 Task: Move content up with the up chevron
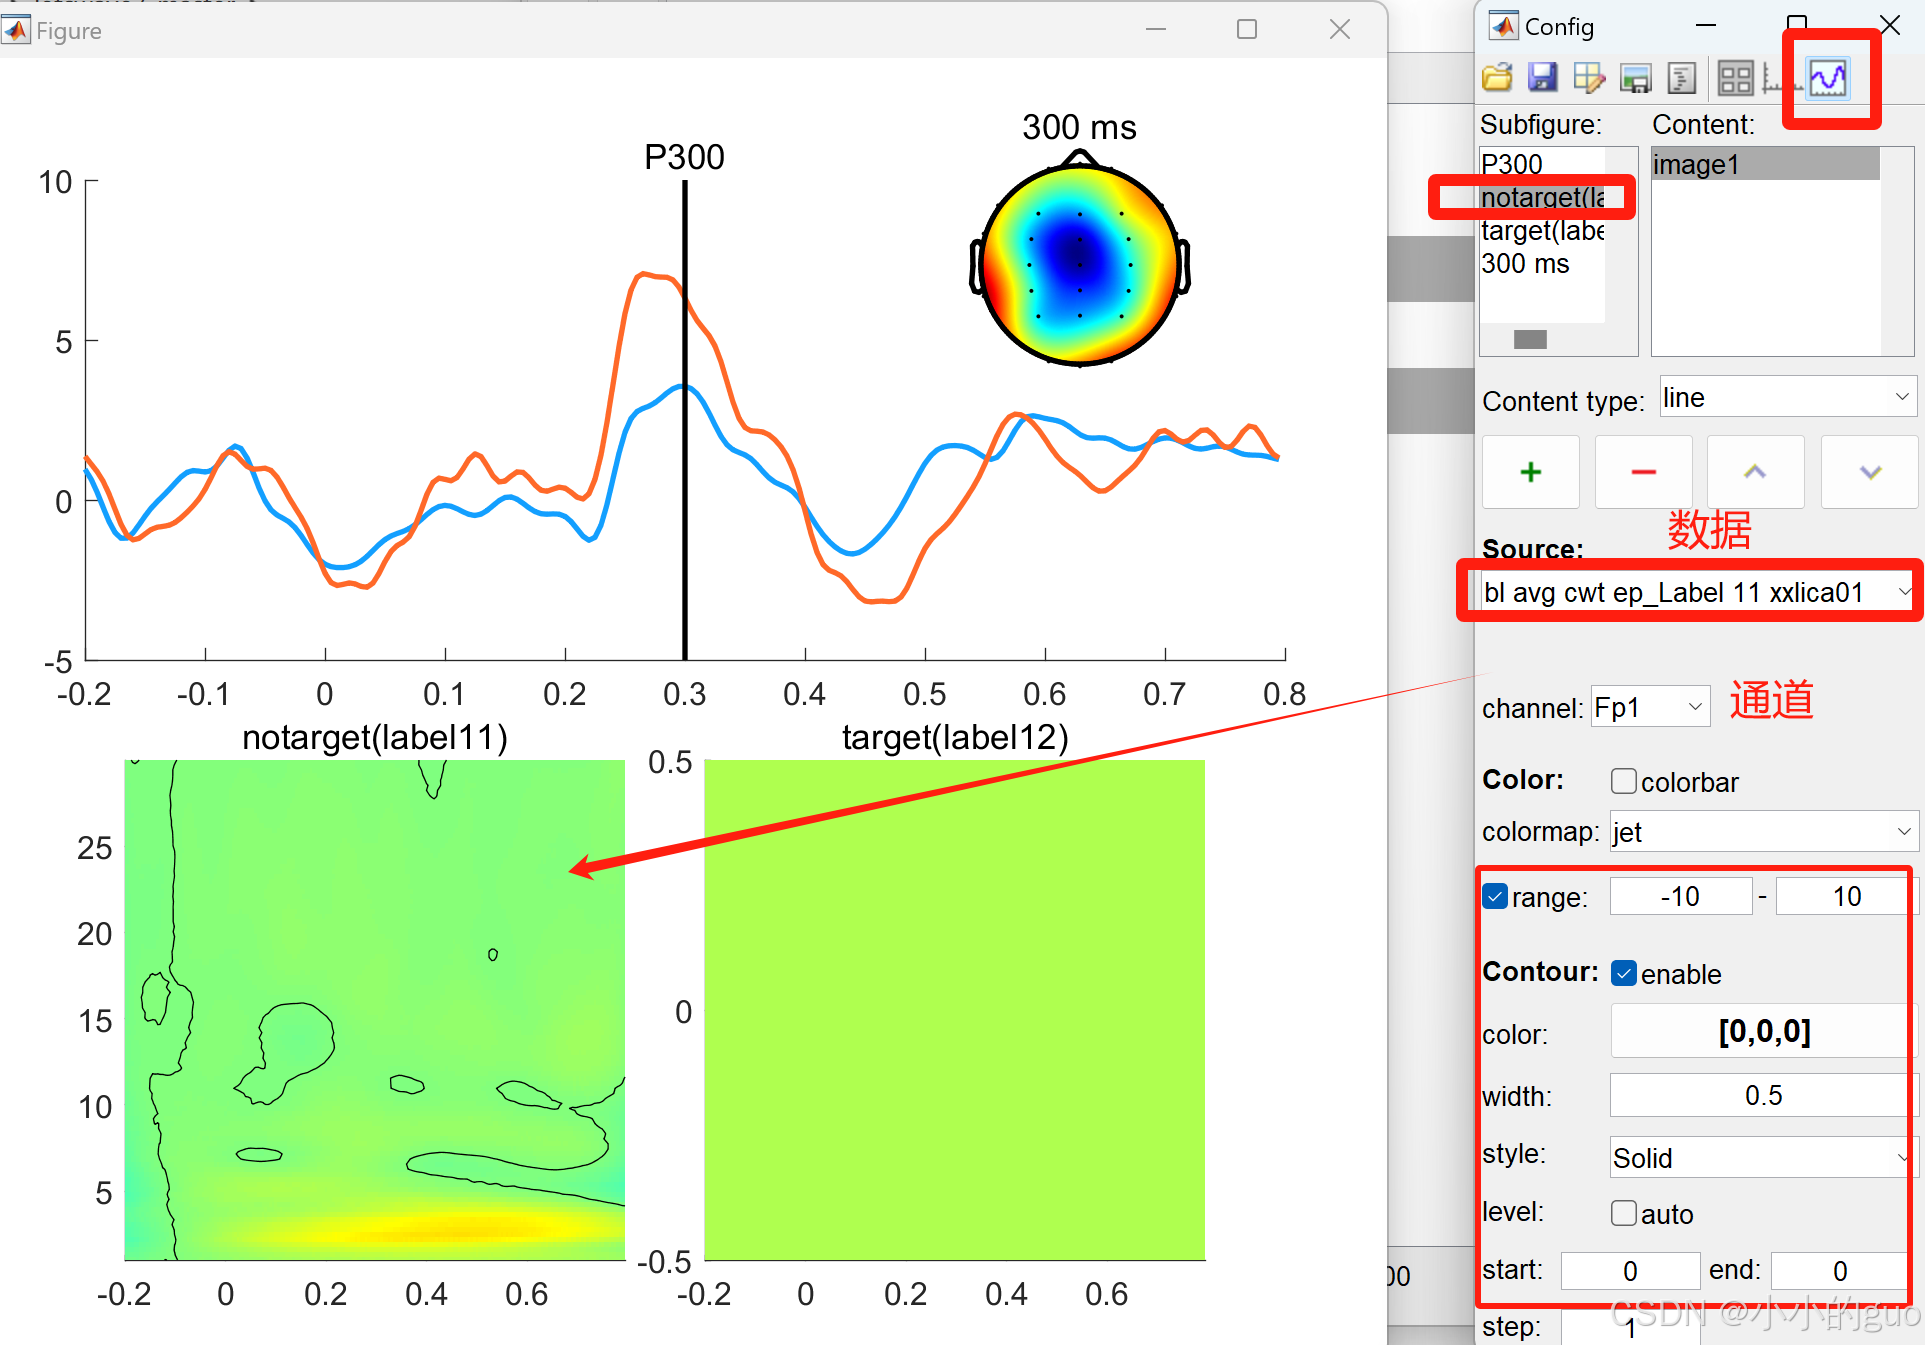tap(1756, 472)
